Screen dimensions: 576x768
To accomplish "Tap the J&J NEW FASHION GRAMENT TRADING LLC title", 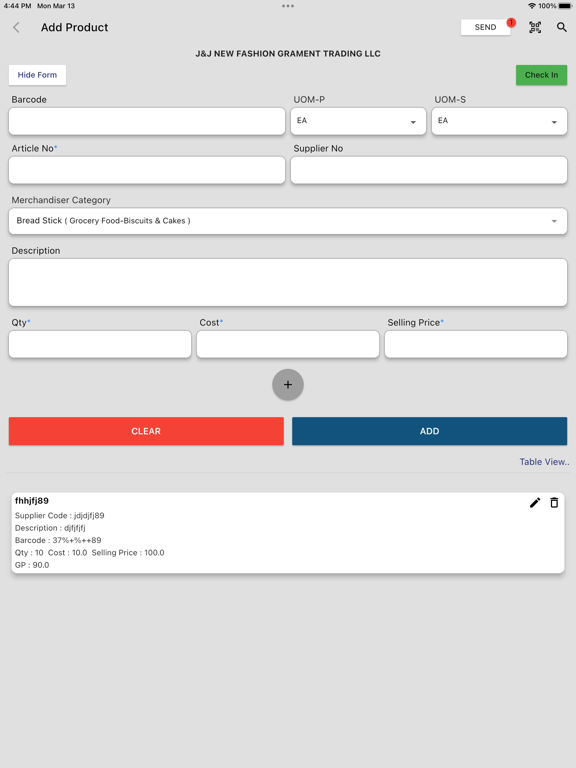I will (288, 54).
